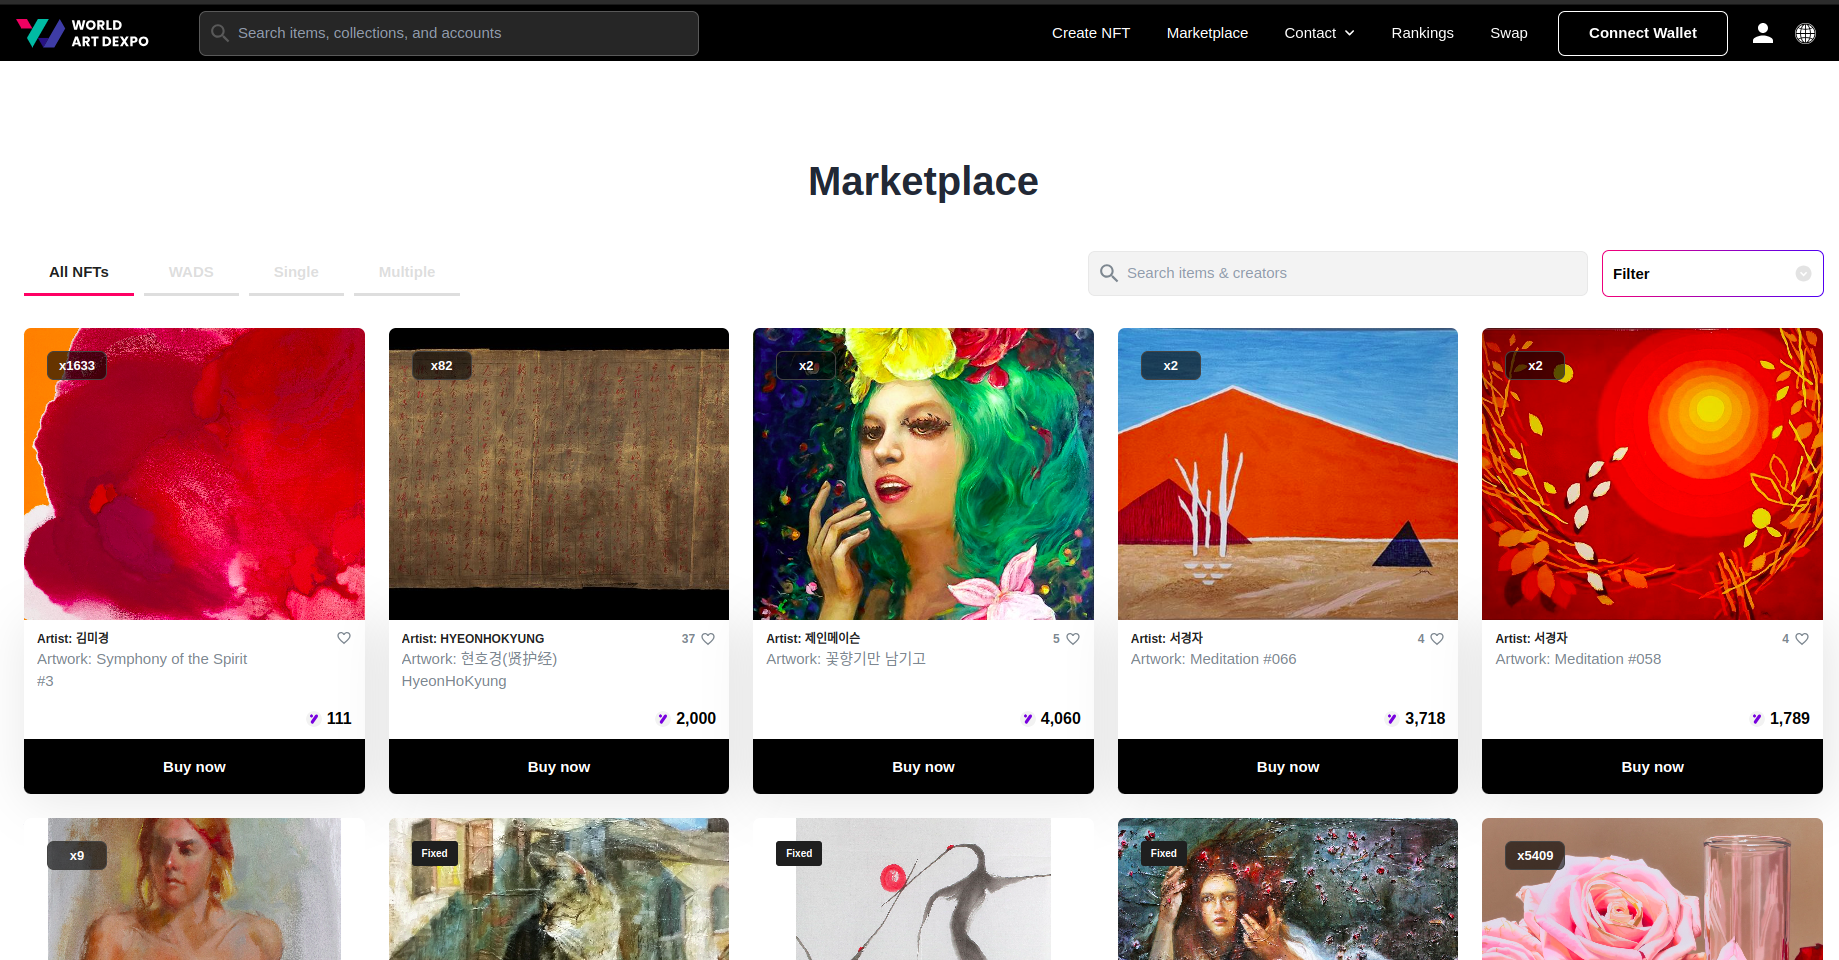Switch to the All NFTs tab
The height and width of the screenshot is (960, 1839).
click(79, 272)
